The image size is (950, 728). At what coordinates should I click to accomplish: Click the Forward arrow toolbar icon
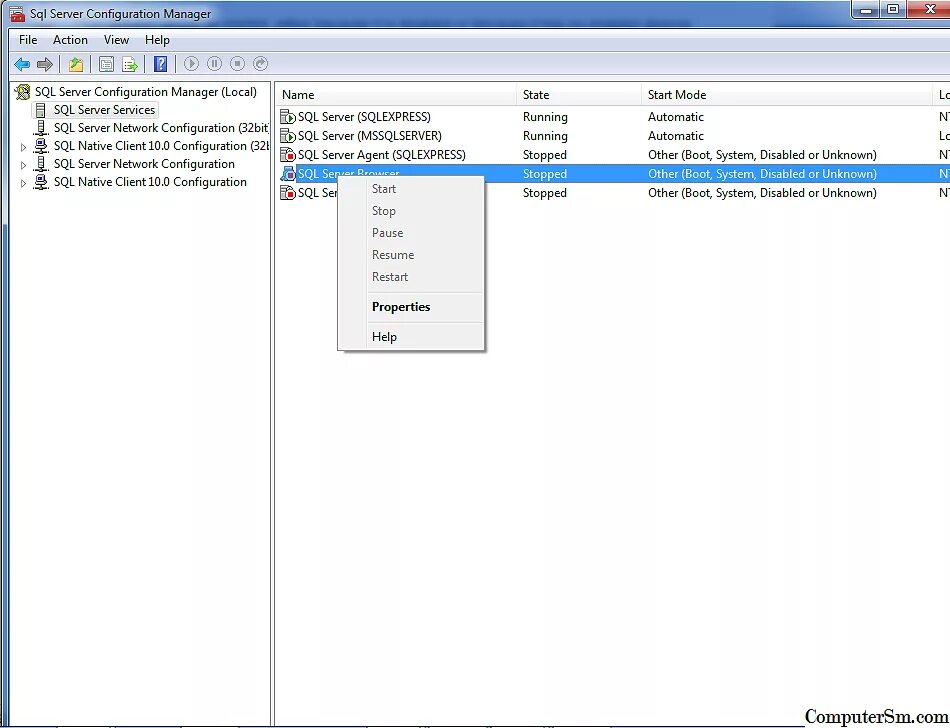tap(45, 64)
